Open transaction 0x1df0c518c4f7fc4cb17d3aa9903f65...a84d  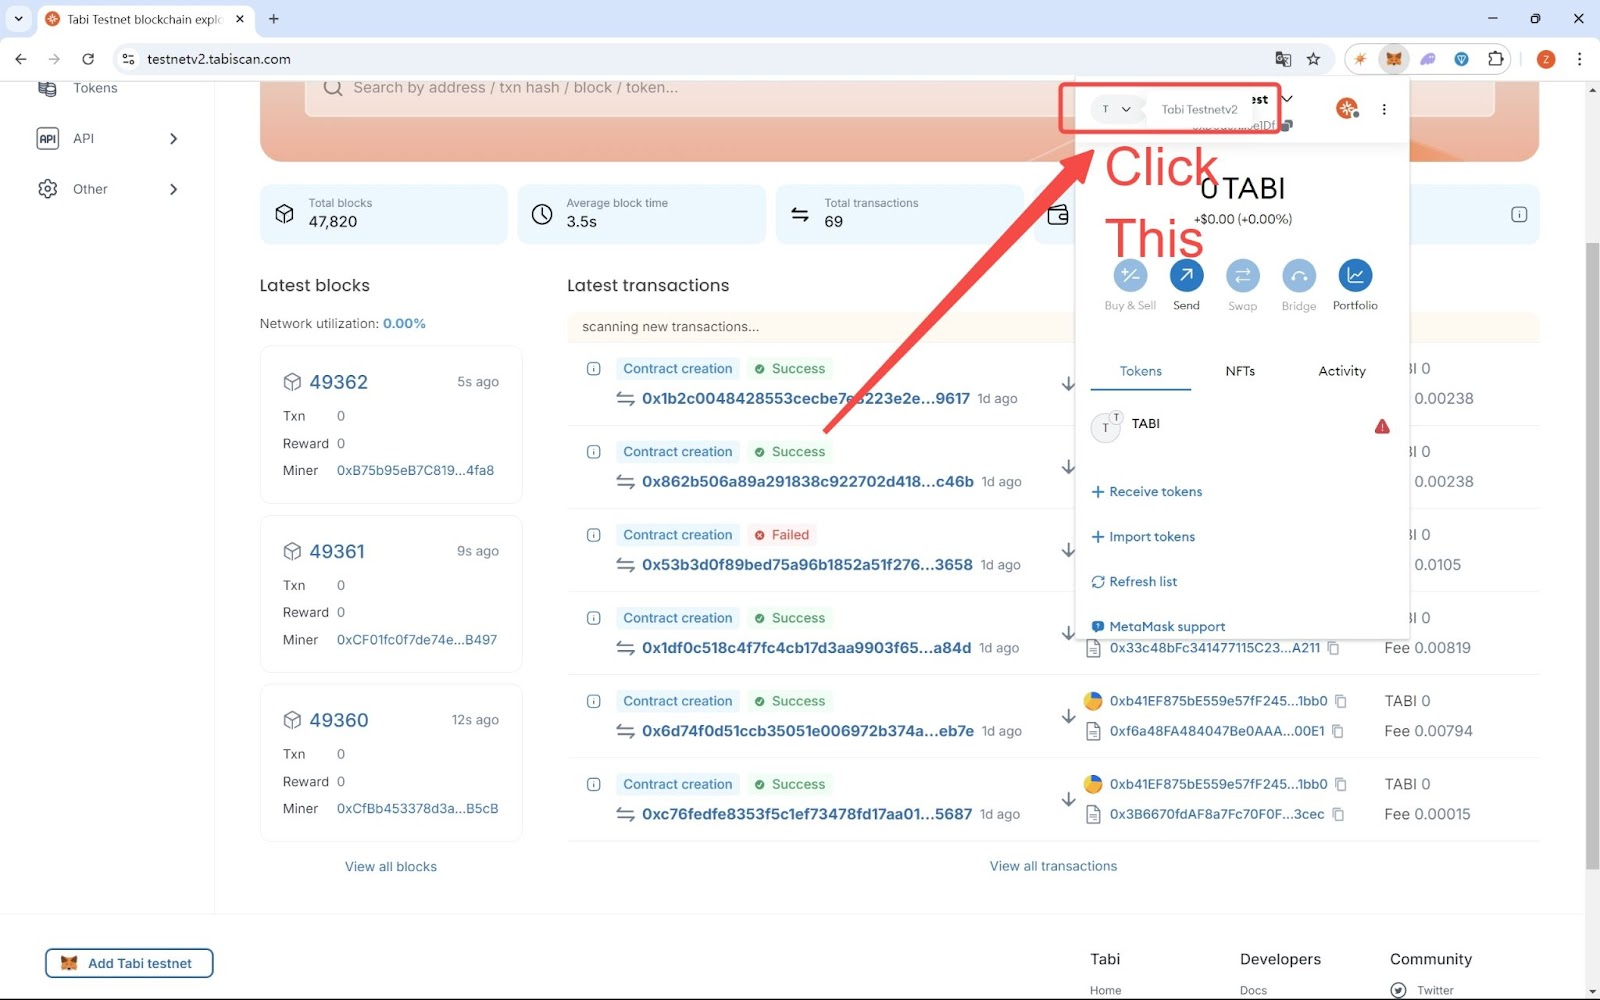coord(806,648)
